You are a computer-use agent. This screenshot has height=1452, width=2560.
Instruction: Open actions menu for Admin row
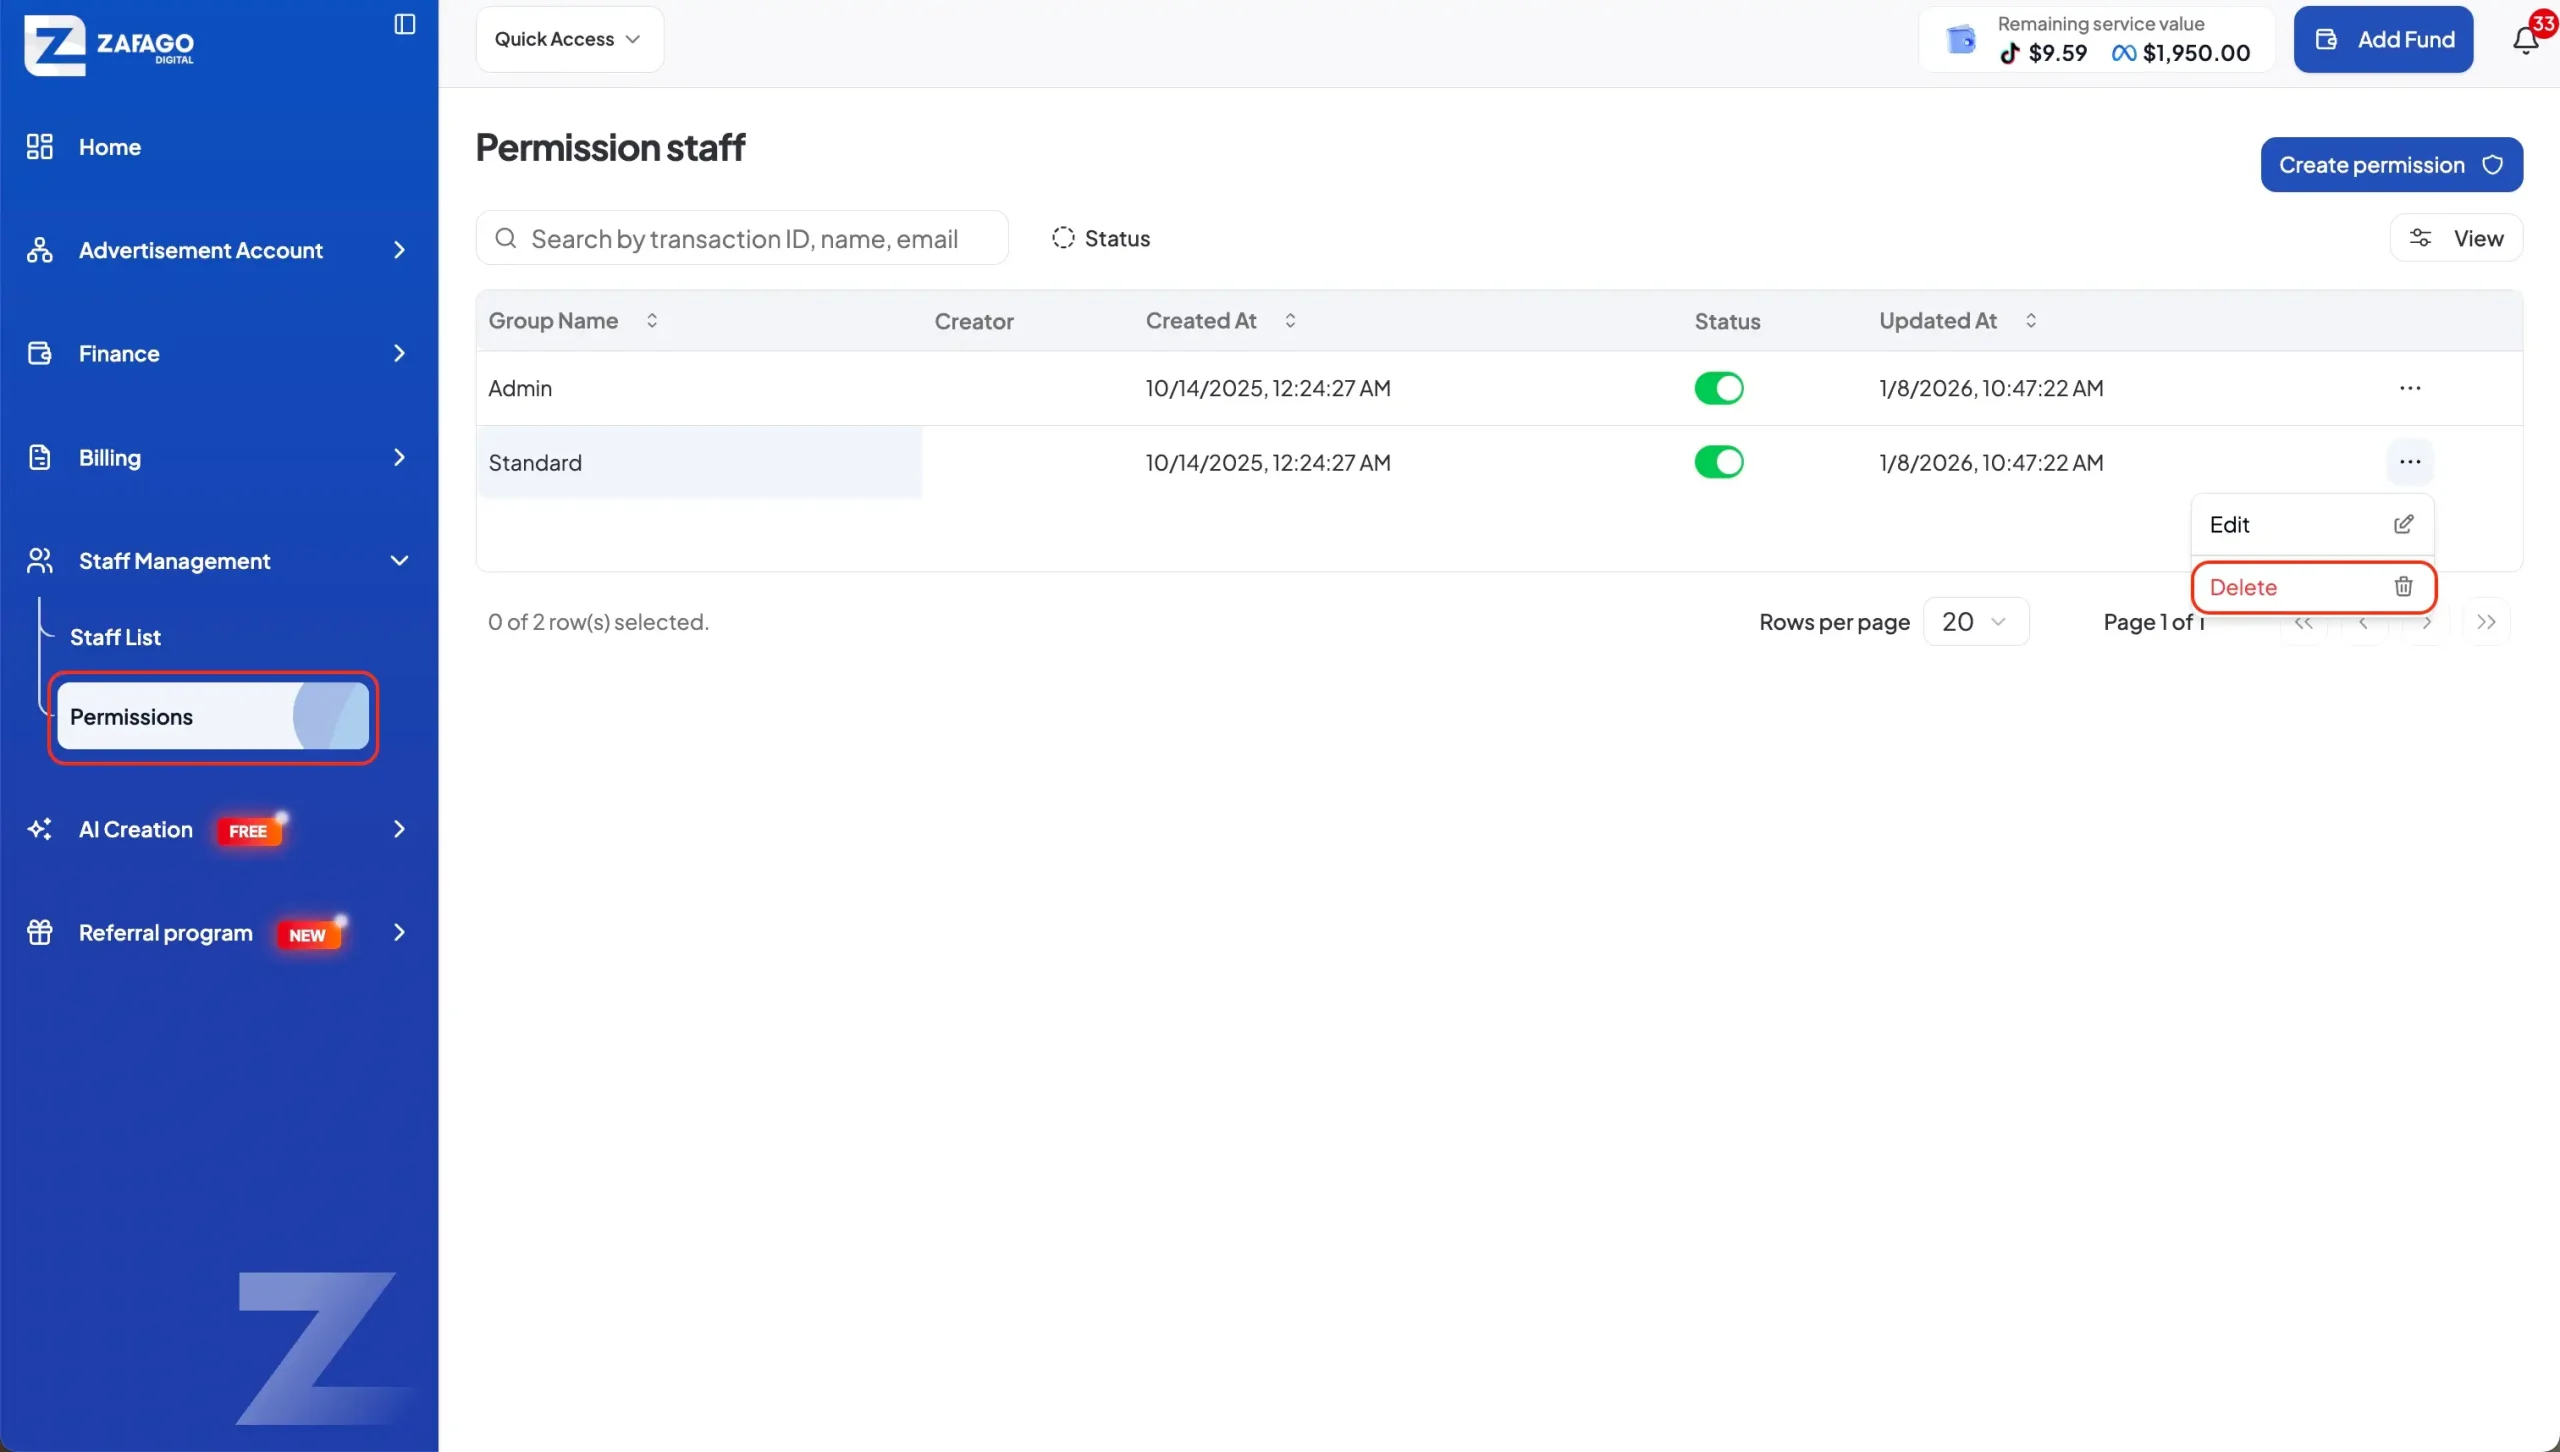click(2410, 388)
